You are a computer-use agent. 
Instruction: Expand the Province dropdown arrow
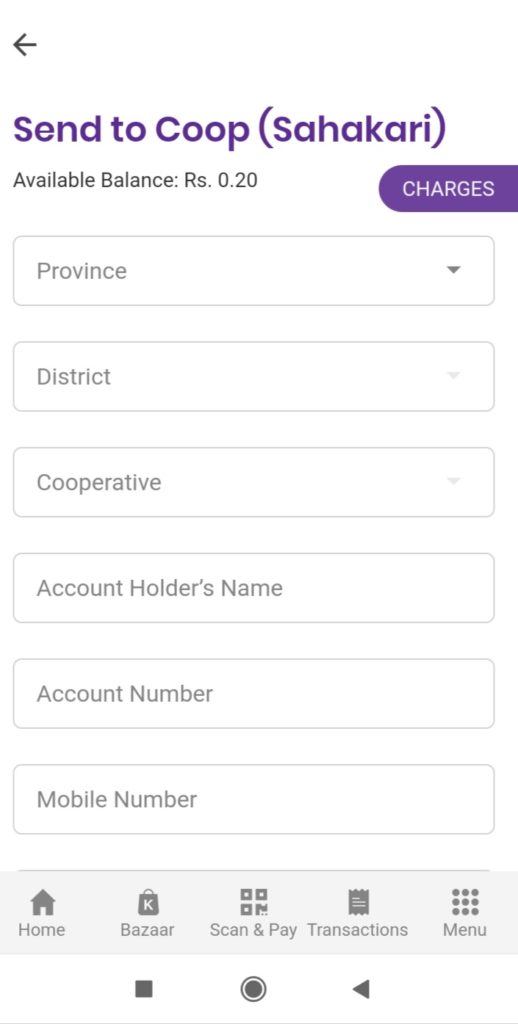tap(453, 270)
